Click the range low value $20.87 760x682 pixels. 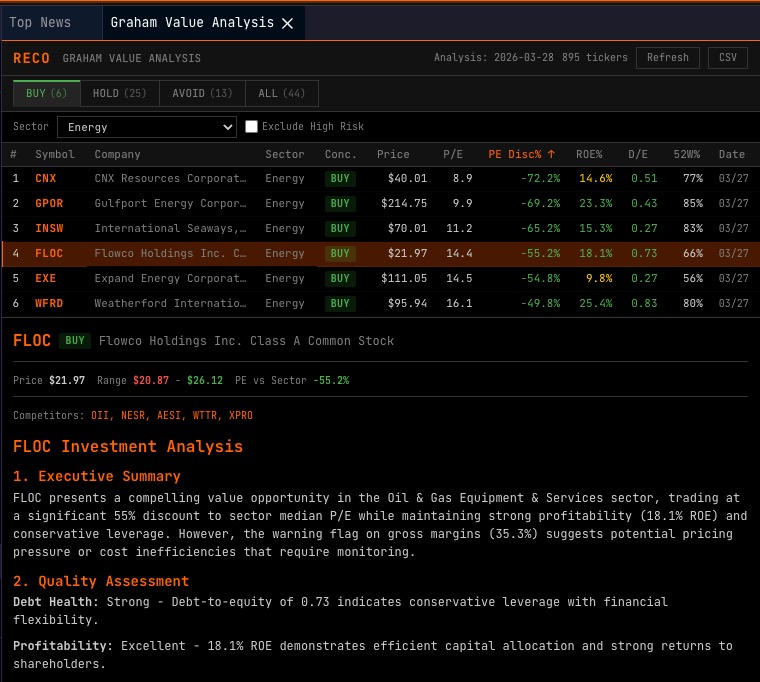pyautogui.click(x=151, y=381)
